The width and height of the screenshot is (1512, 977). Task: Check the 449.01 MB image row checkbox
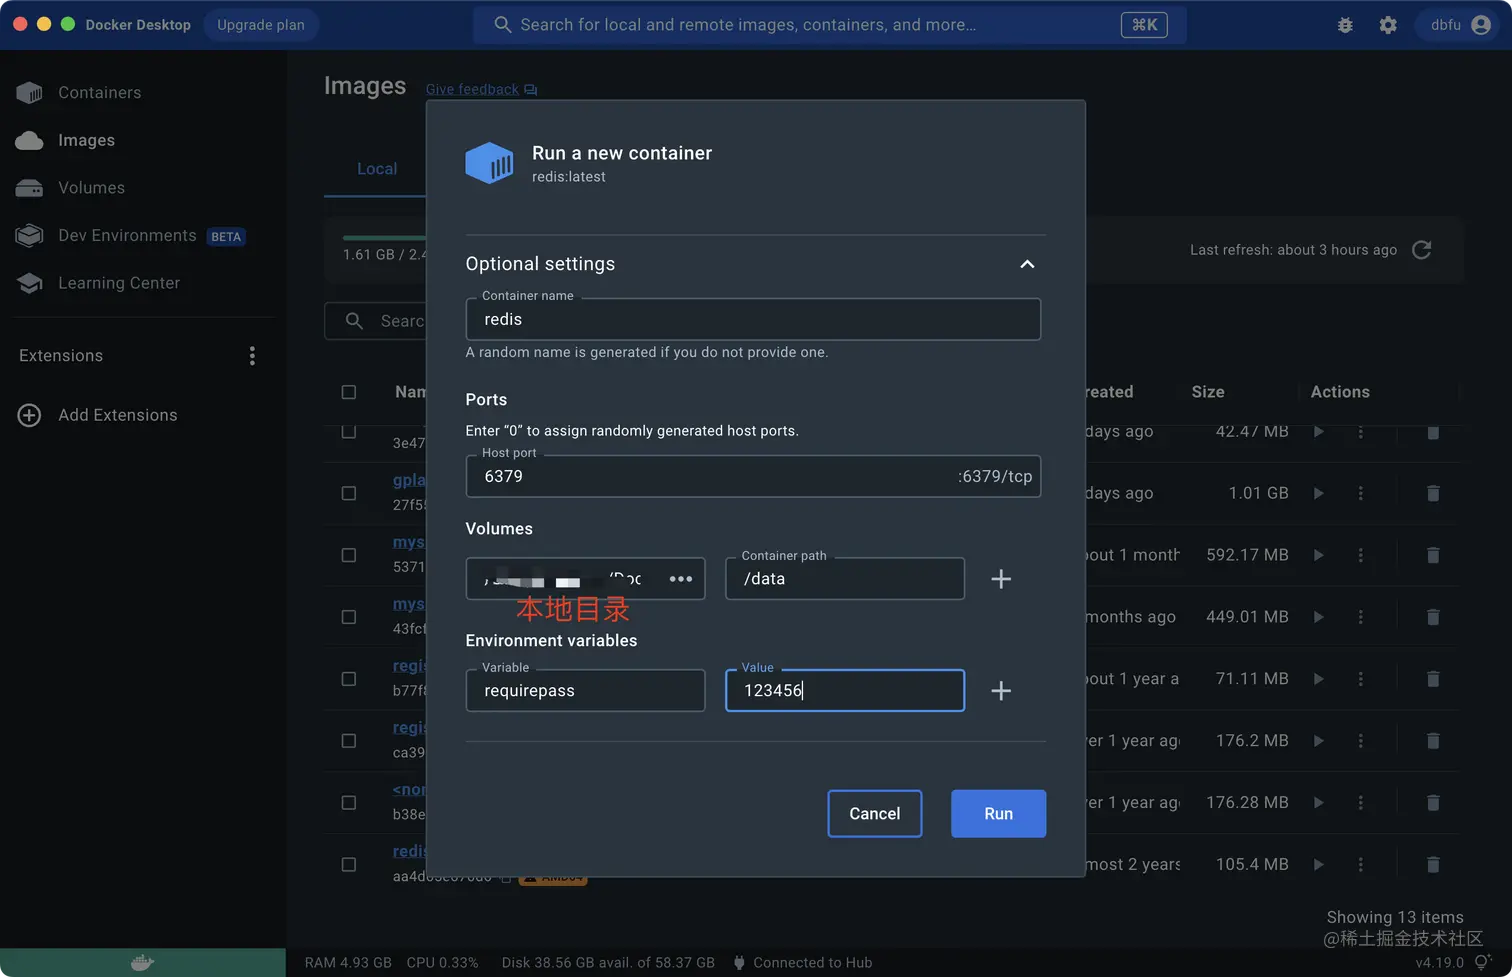pyautogui.click(x=349, y=617)
